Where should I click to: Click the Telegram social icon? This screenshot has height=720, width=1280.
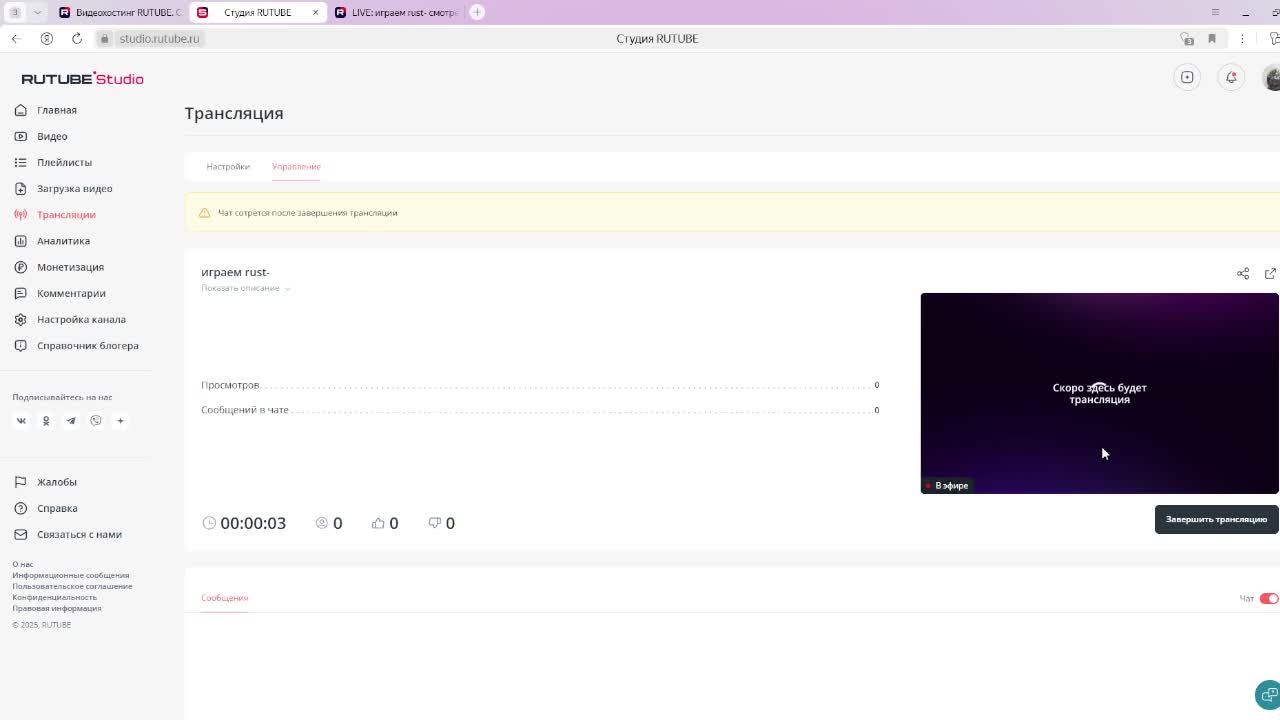(x=71, y=421)
